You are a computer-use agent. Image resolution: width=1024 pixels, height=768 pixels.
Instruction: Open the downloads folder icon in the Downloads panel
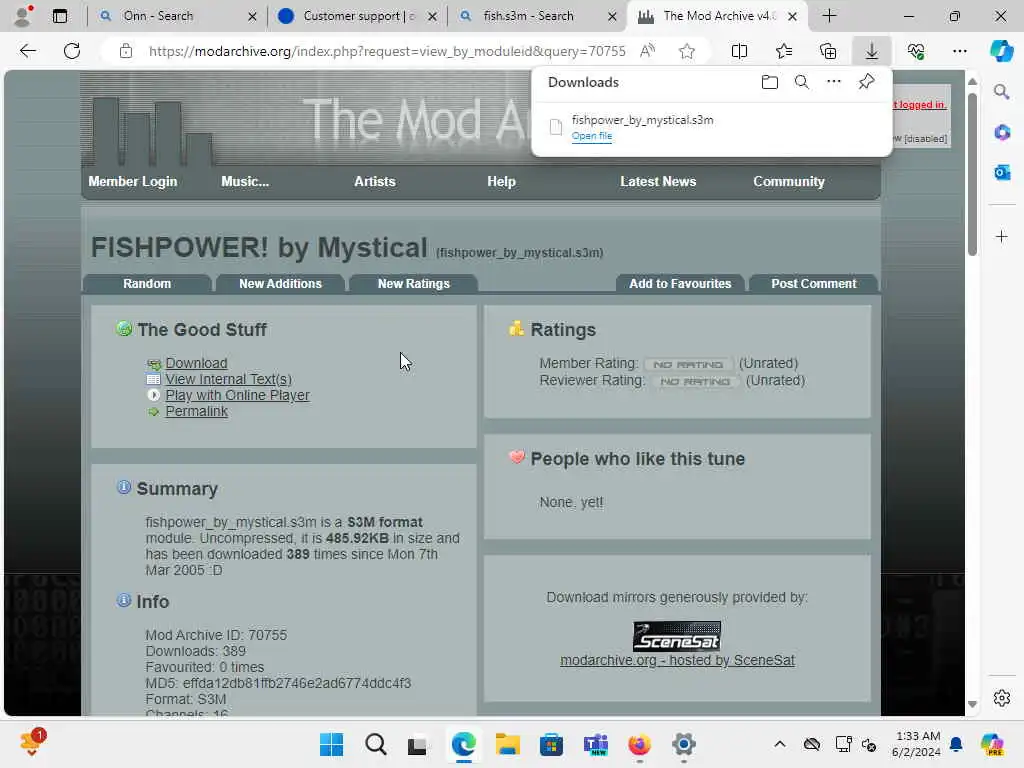coord(770,82)
